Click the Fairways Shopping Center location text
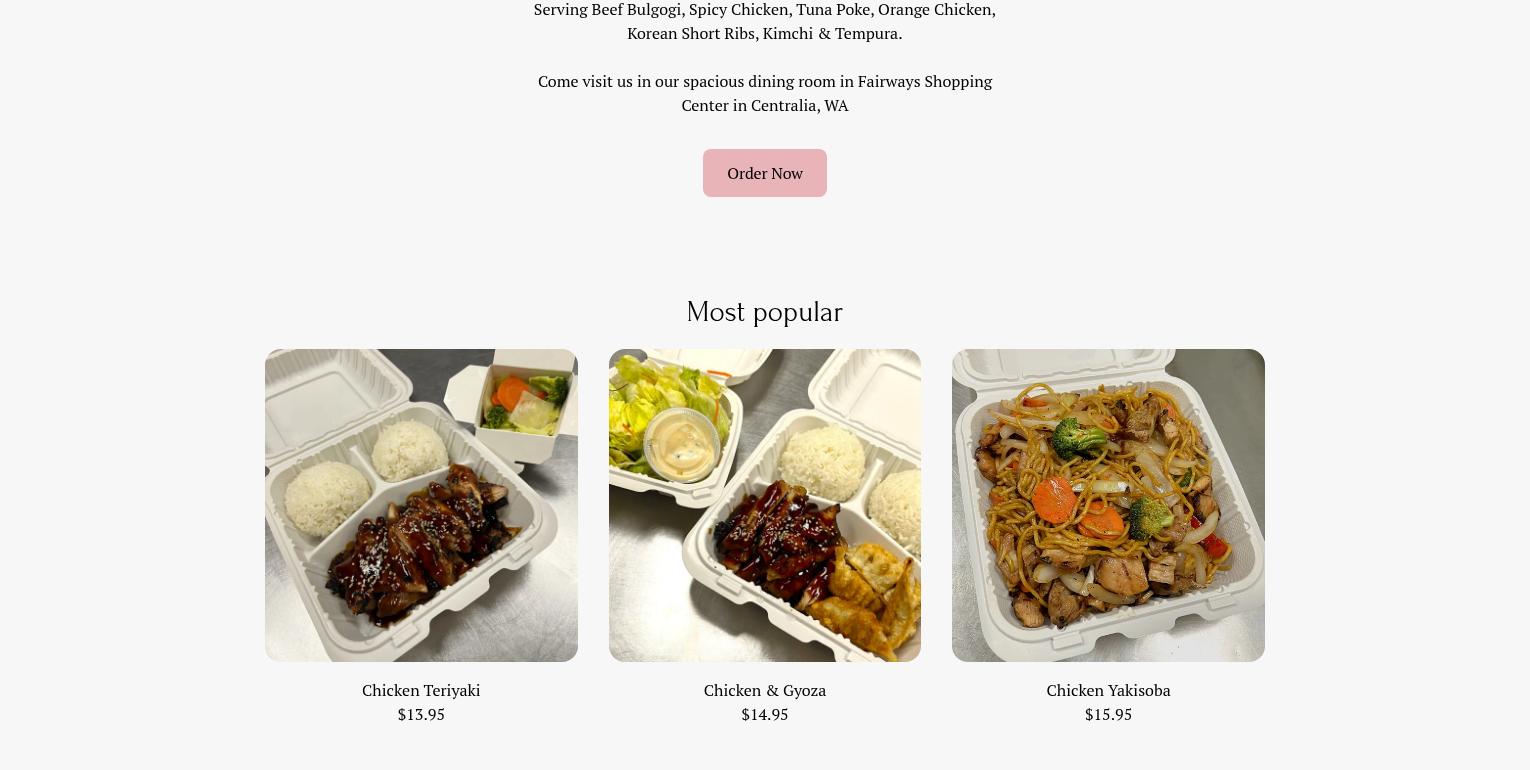This screenshot has height=770, width=1530. 765,93
